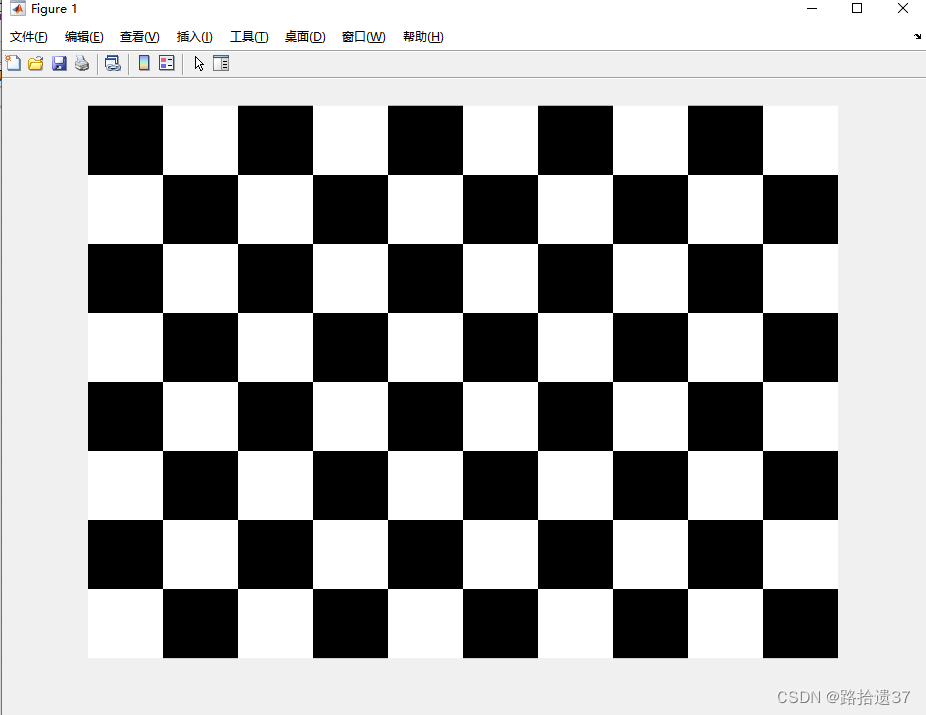Minimize the Figure 1 window
The height and width of the screenshot is (715, 926).
click(812, 9)
